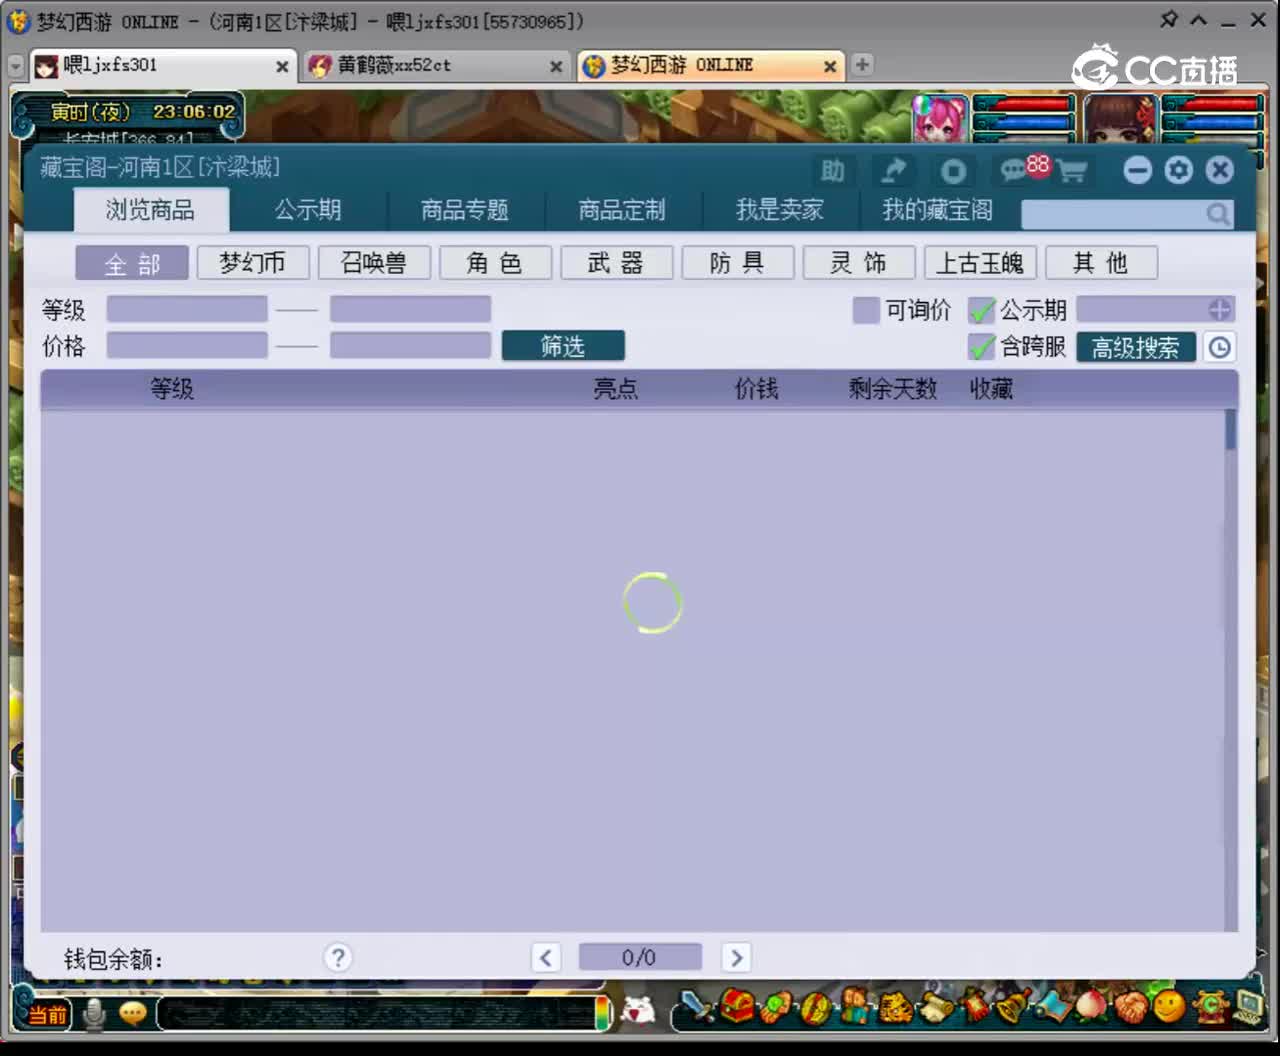Viewport: 1280px width, 1056px height.
Task: Open the 我的藏宝阁 tab
Action: click(x=938, y=210)
